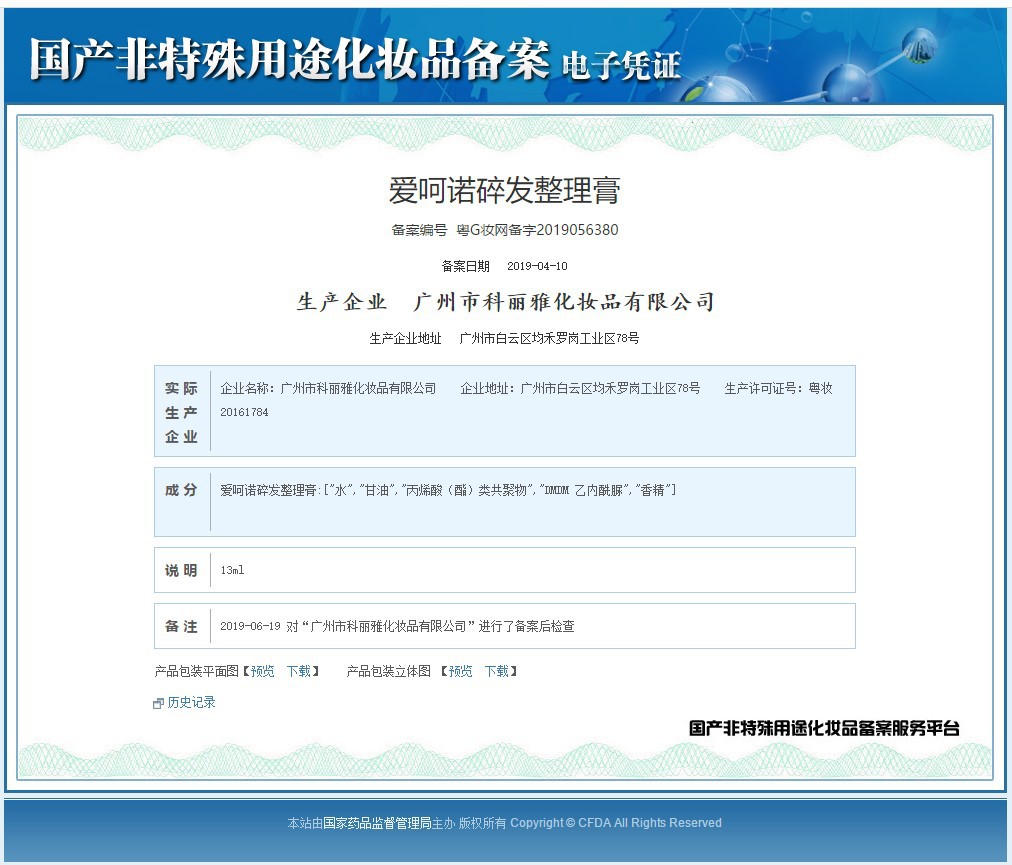
Task: Click the 实际生产企业 section label
Action: coord(181,412)
